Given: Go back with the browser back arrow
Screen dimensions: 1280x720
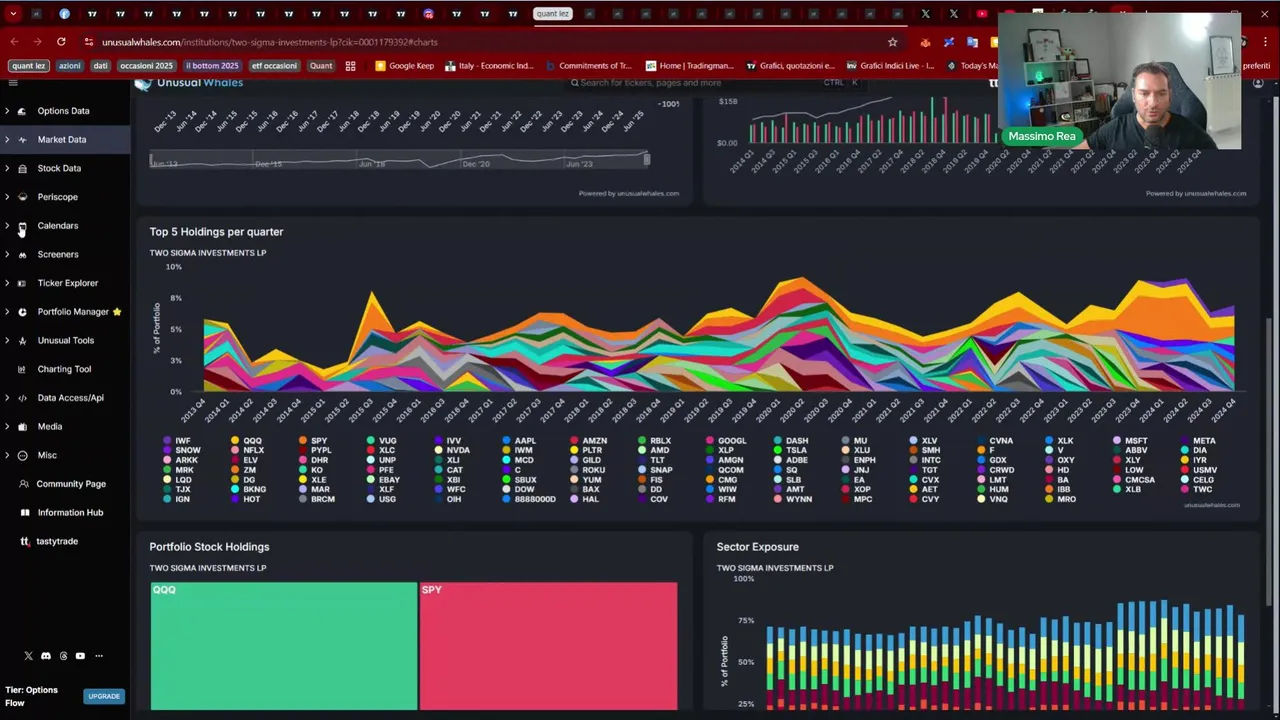Looking at the screenshot, I should pyautogui.click(x=14, y=42).
